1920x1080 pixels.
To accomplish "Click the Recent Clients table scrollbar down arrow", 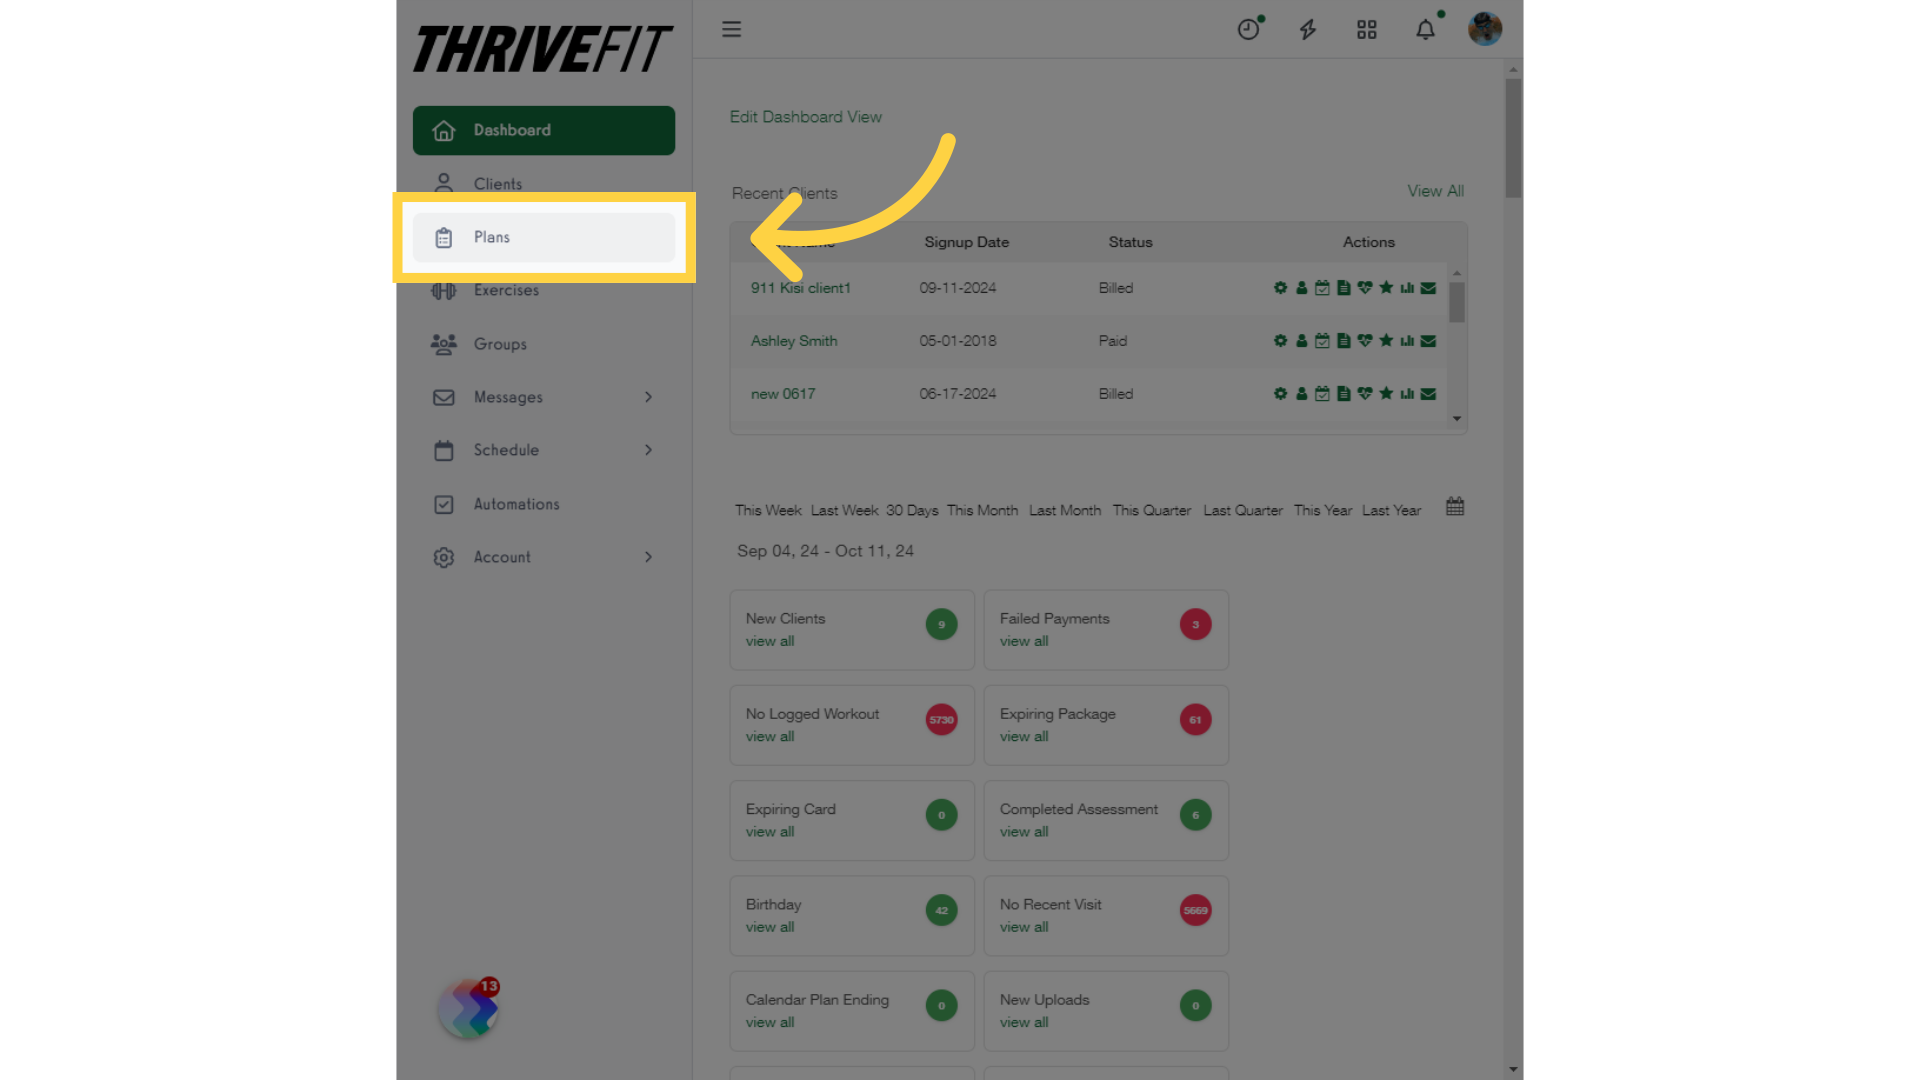I will coord(1457,419).
